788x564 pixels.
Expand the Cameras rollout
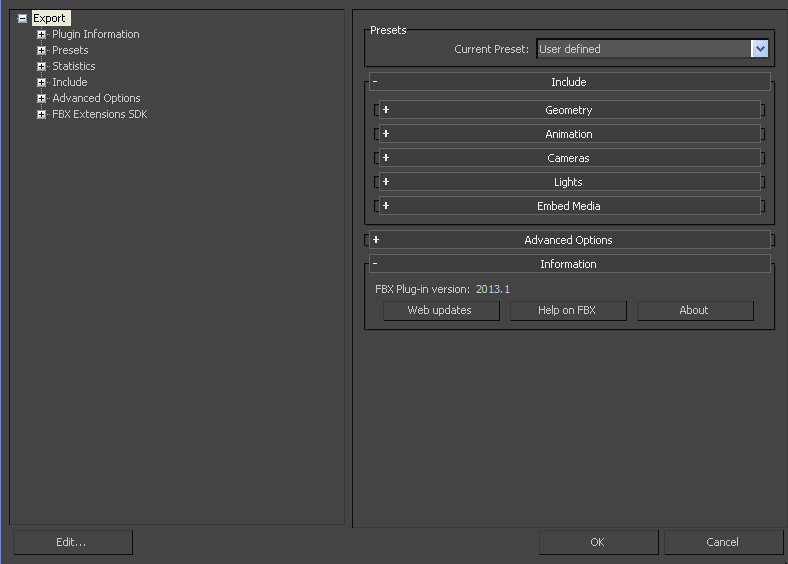pyautogui.click(x=568, y=158)
